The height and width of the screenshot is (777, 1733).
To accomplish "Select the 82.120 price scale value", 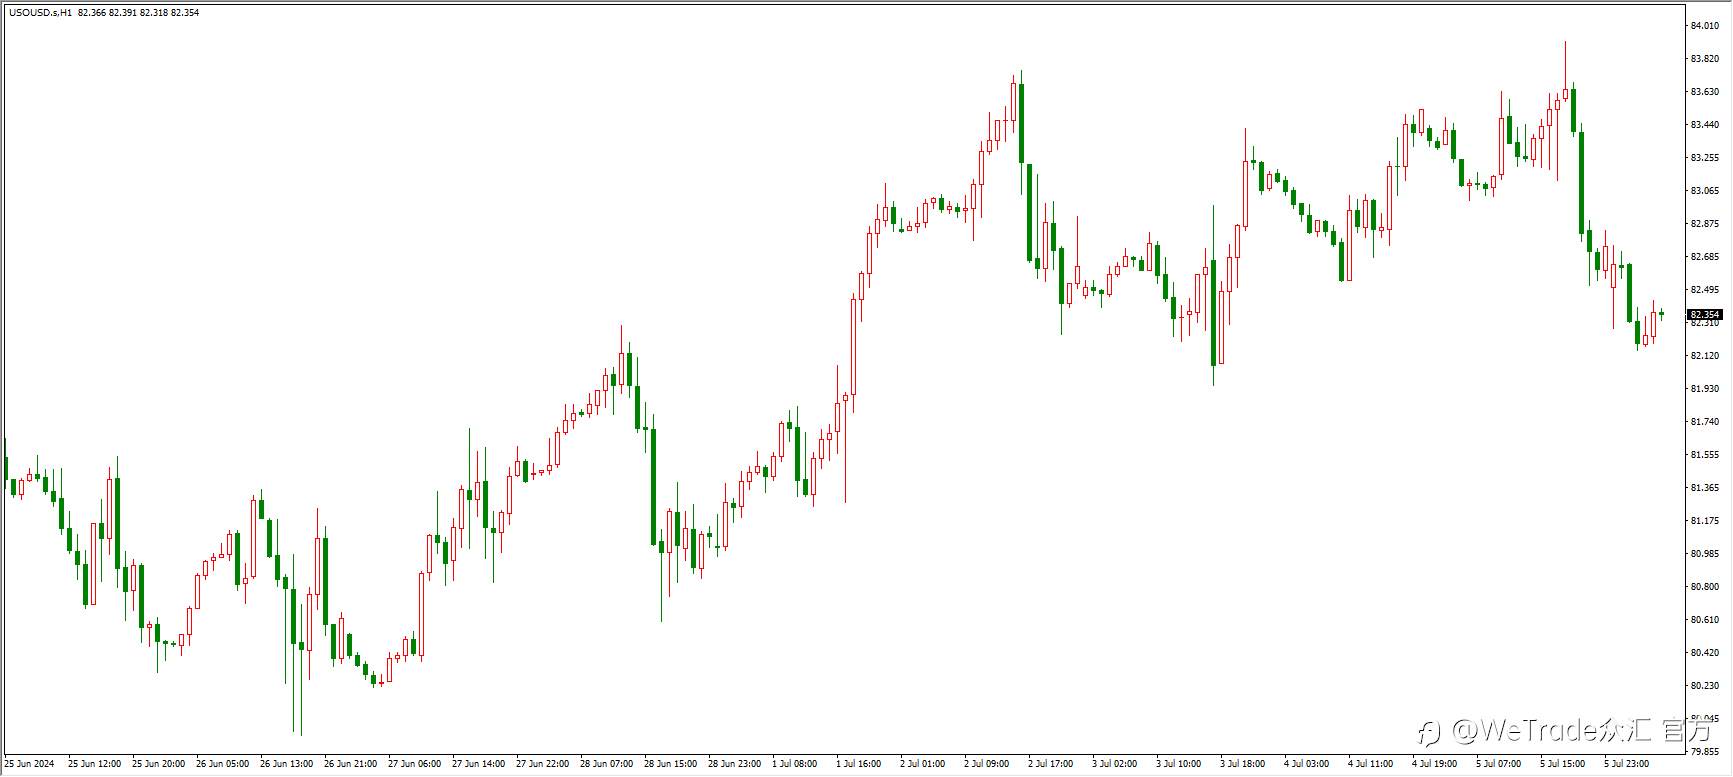I will 1705,356.
